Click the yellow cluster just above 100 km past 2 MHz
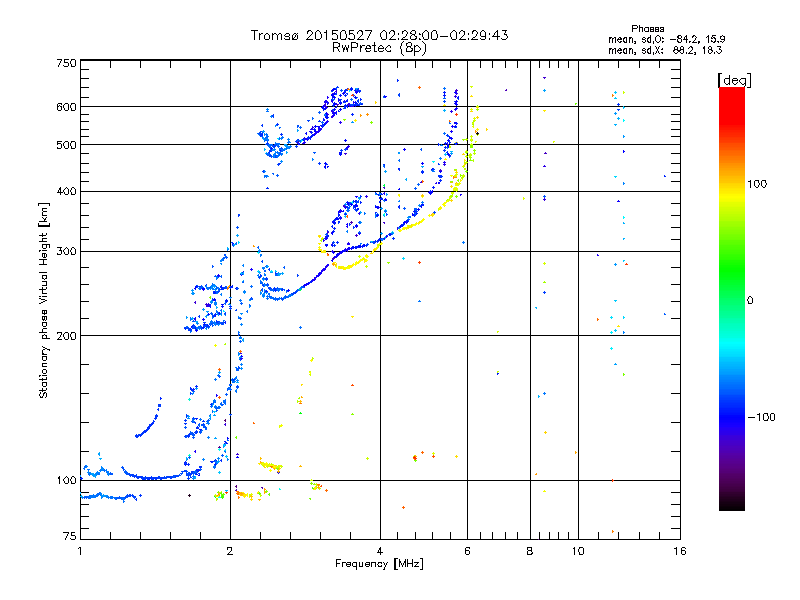The width and height of the screenshot is (800, 600). pyautogui.click(x=270, y=465)
